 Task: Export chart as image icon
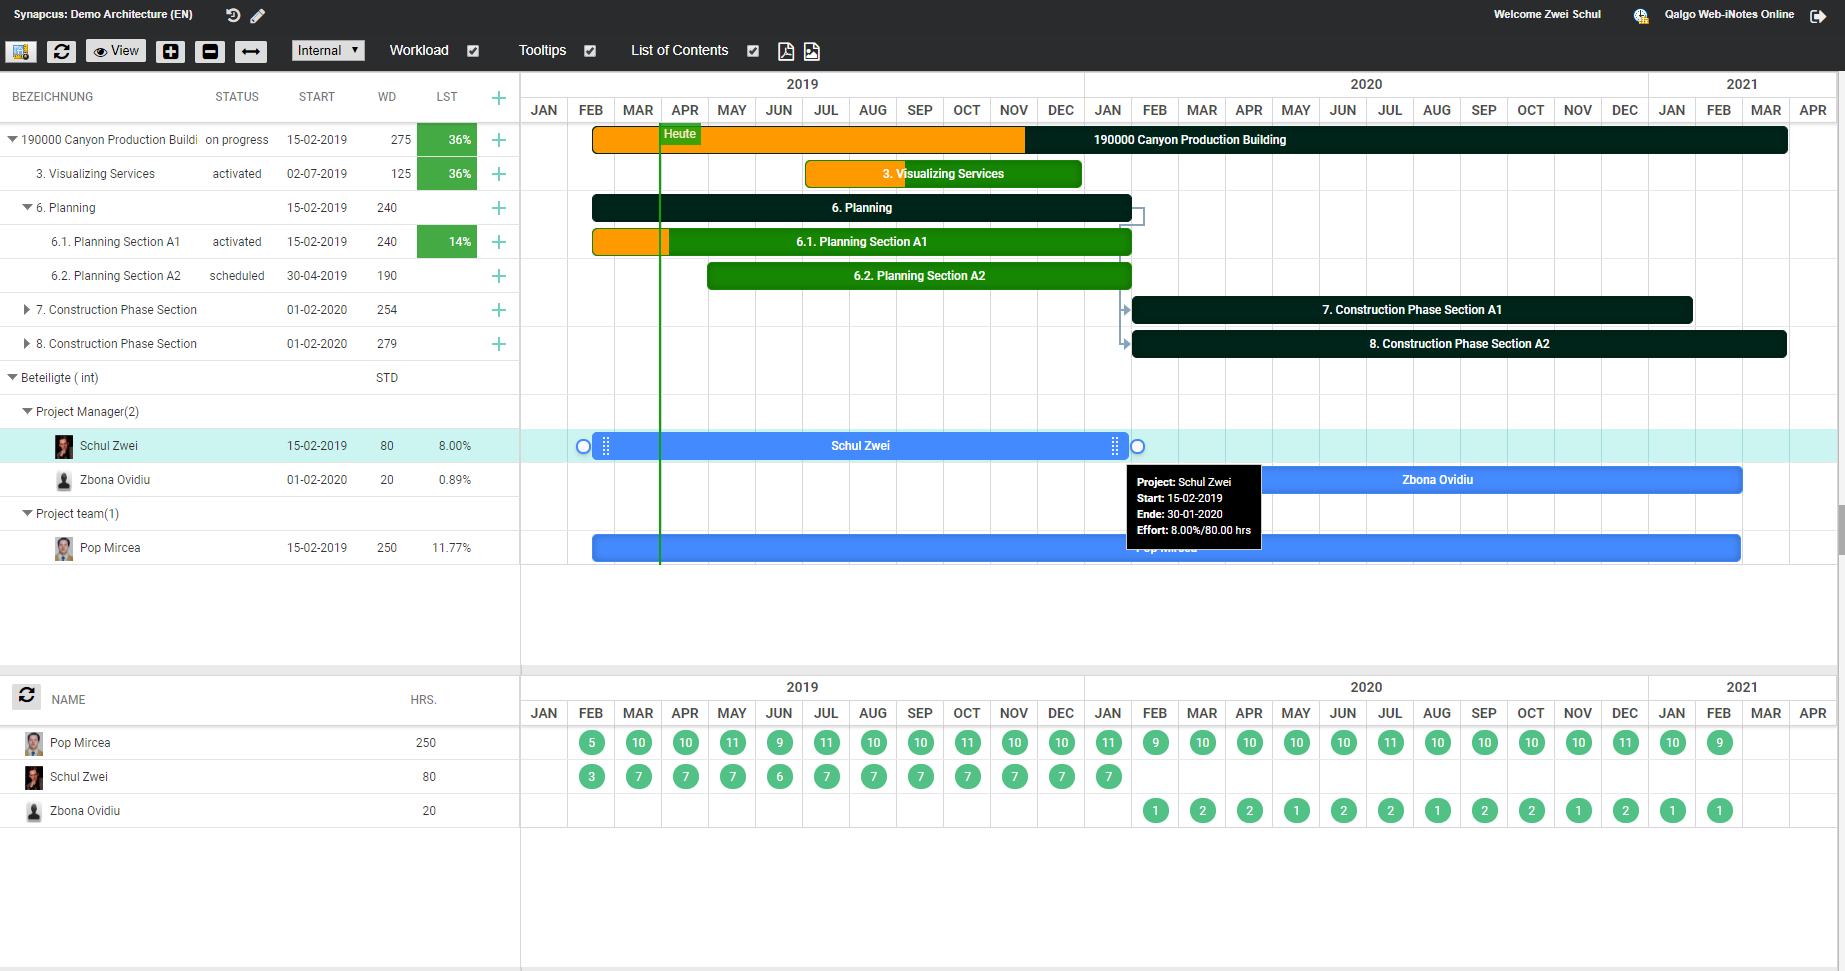coord(812,51)
